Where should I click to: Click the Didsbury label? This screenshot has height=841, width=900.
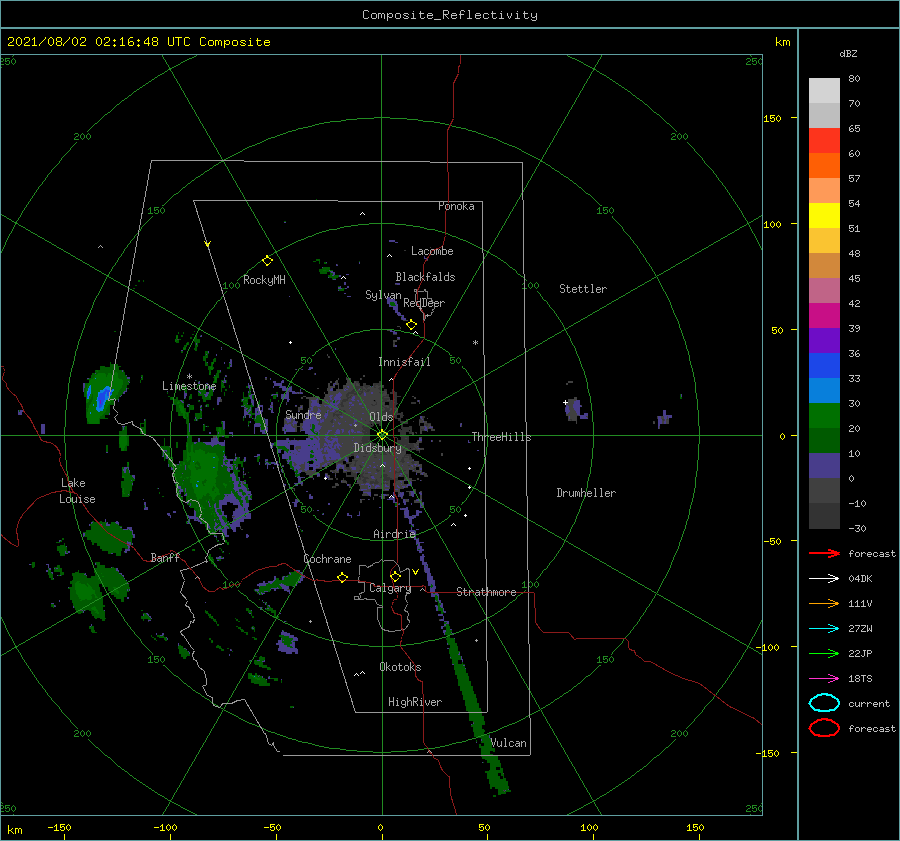pos(378,448)
